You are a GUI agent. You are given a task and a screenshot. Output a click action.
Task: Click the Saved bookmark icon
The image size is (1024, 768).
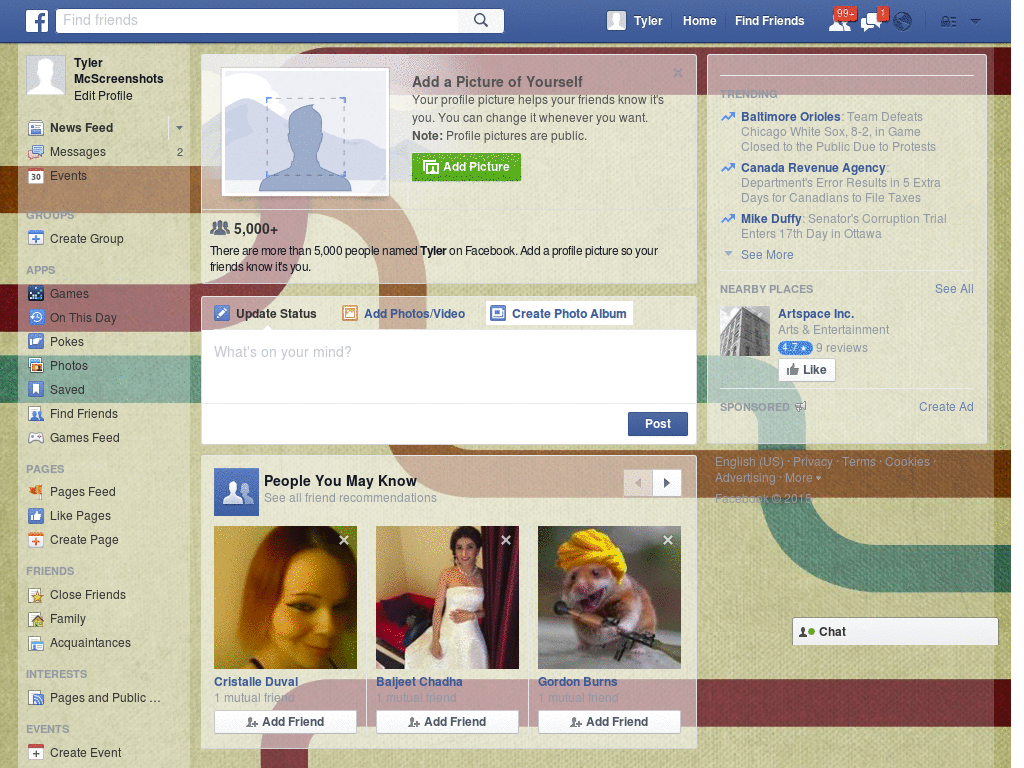36,390
